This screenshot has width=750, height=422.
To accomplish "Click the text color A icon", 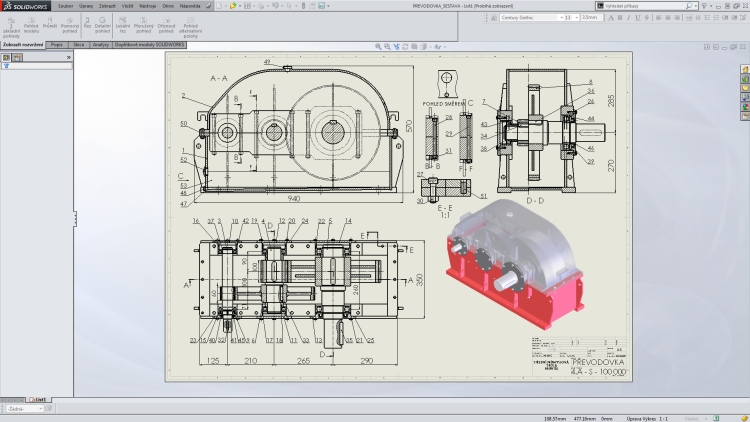I will (x=611, y=17).
